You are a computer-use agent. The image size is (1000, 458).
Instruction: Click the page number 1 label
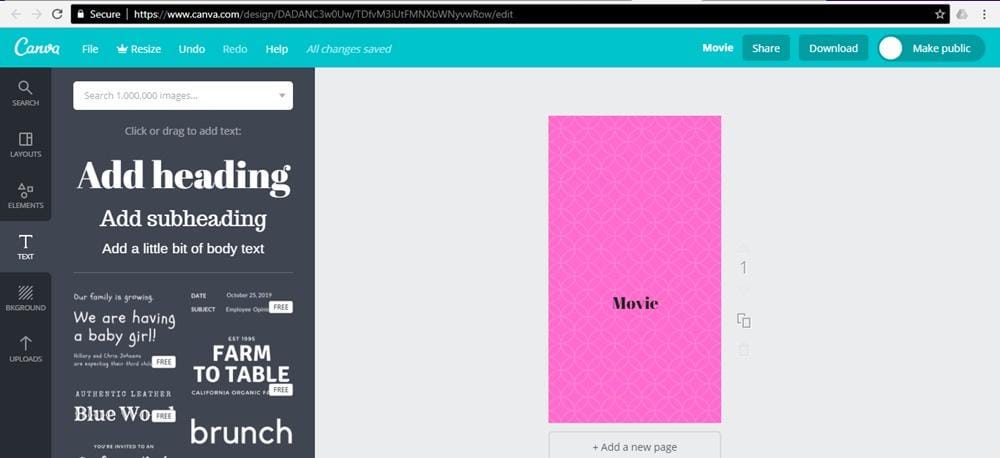(744, 268)
